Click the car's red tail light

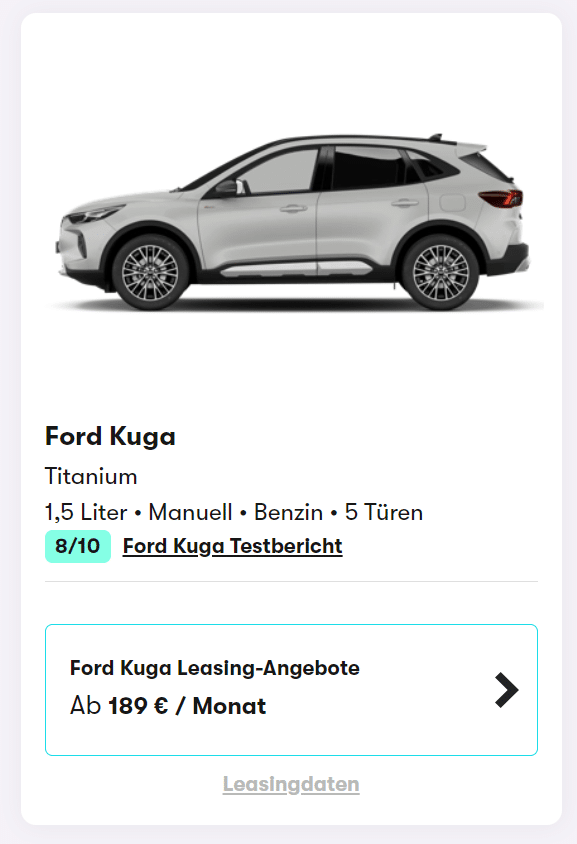(x=501, y=198)
